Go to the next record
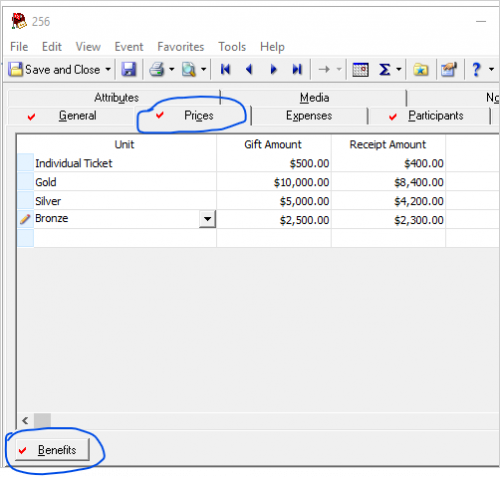500x477 pixels. point(273,70)
